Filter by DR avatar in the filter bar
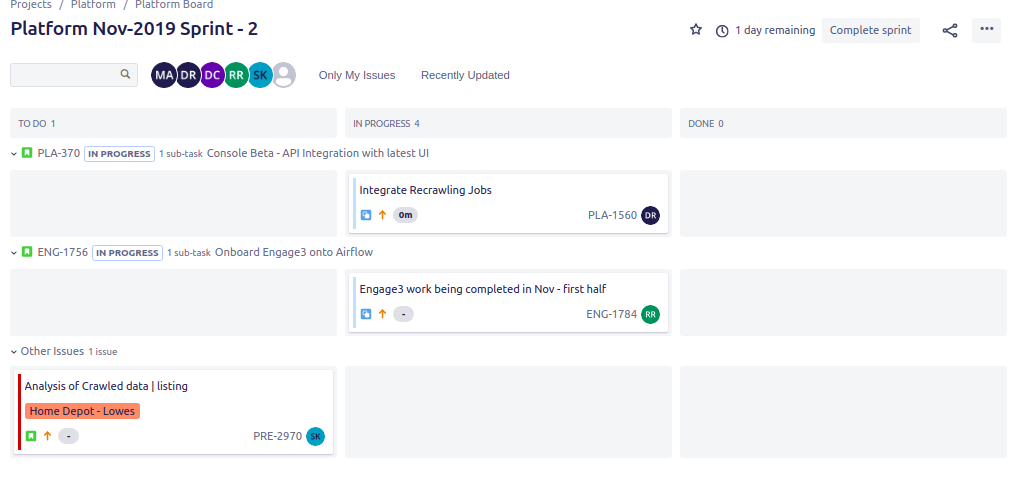This screenshot has width=1025, height=490. click(188, 75)
